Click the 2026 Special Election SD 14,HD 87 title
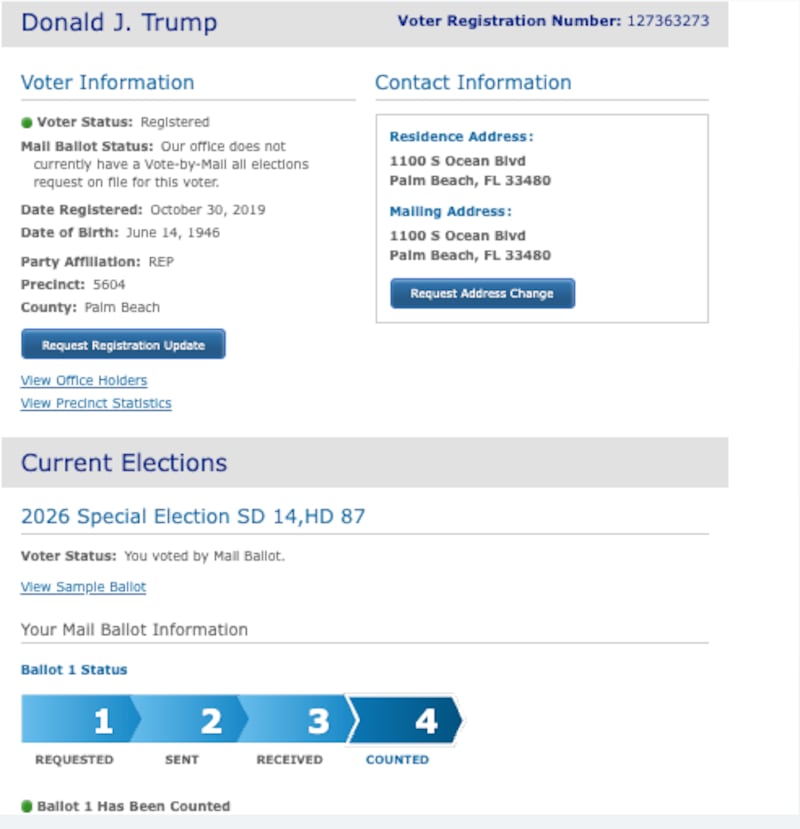This screenshot has height=829, width=800. tap(193, 516)
